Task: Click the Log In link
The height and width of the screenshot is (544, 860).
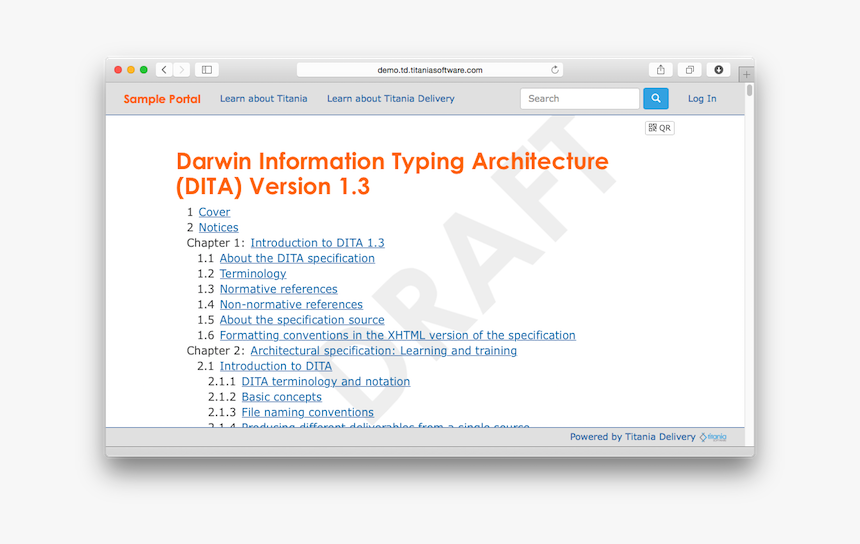Action: click(x=702, y=99)
